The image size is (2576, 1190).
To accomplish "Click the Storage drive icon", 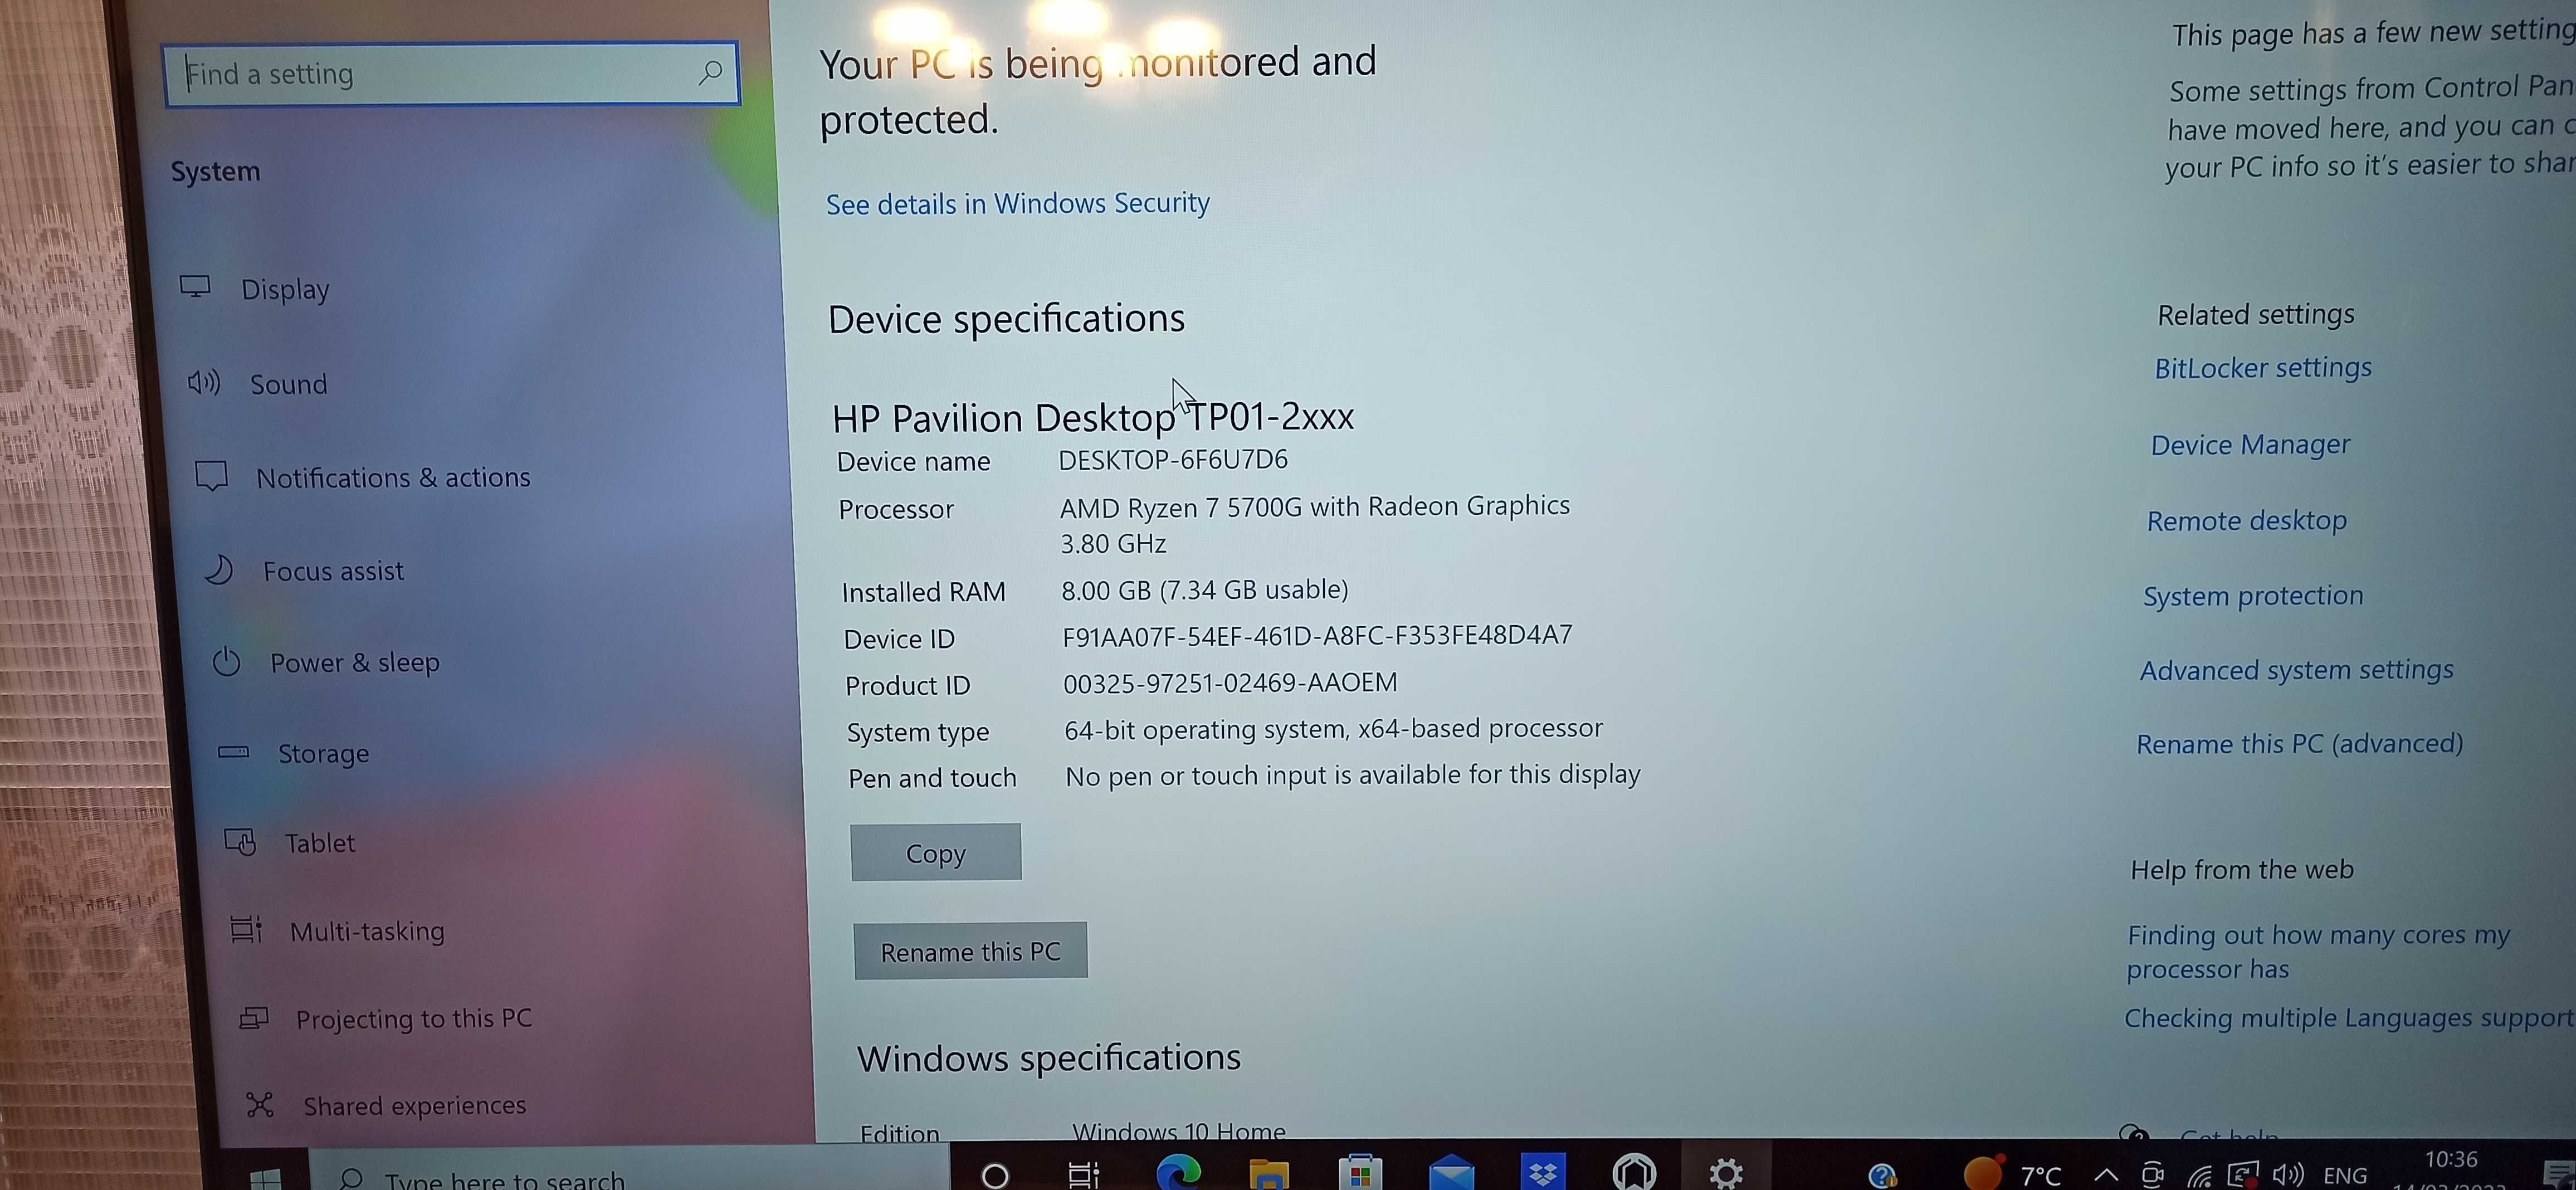I will coord(234,752).
